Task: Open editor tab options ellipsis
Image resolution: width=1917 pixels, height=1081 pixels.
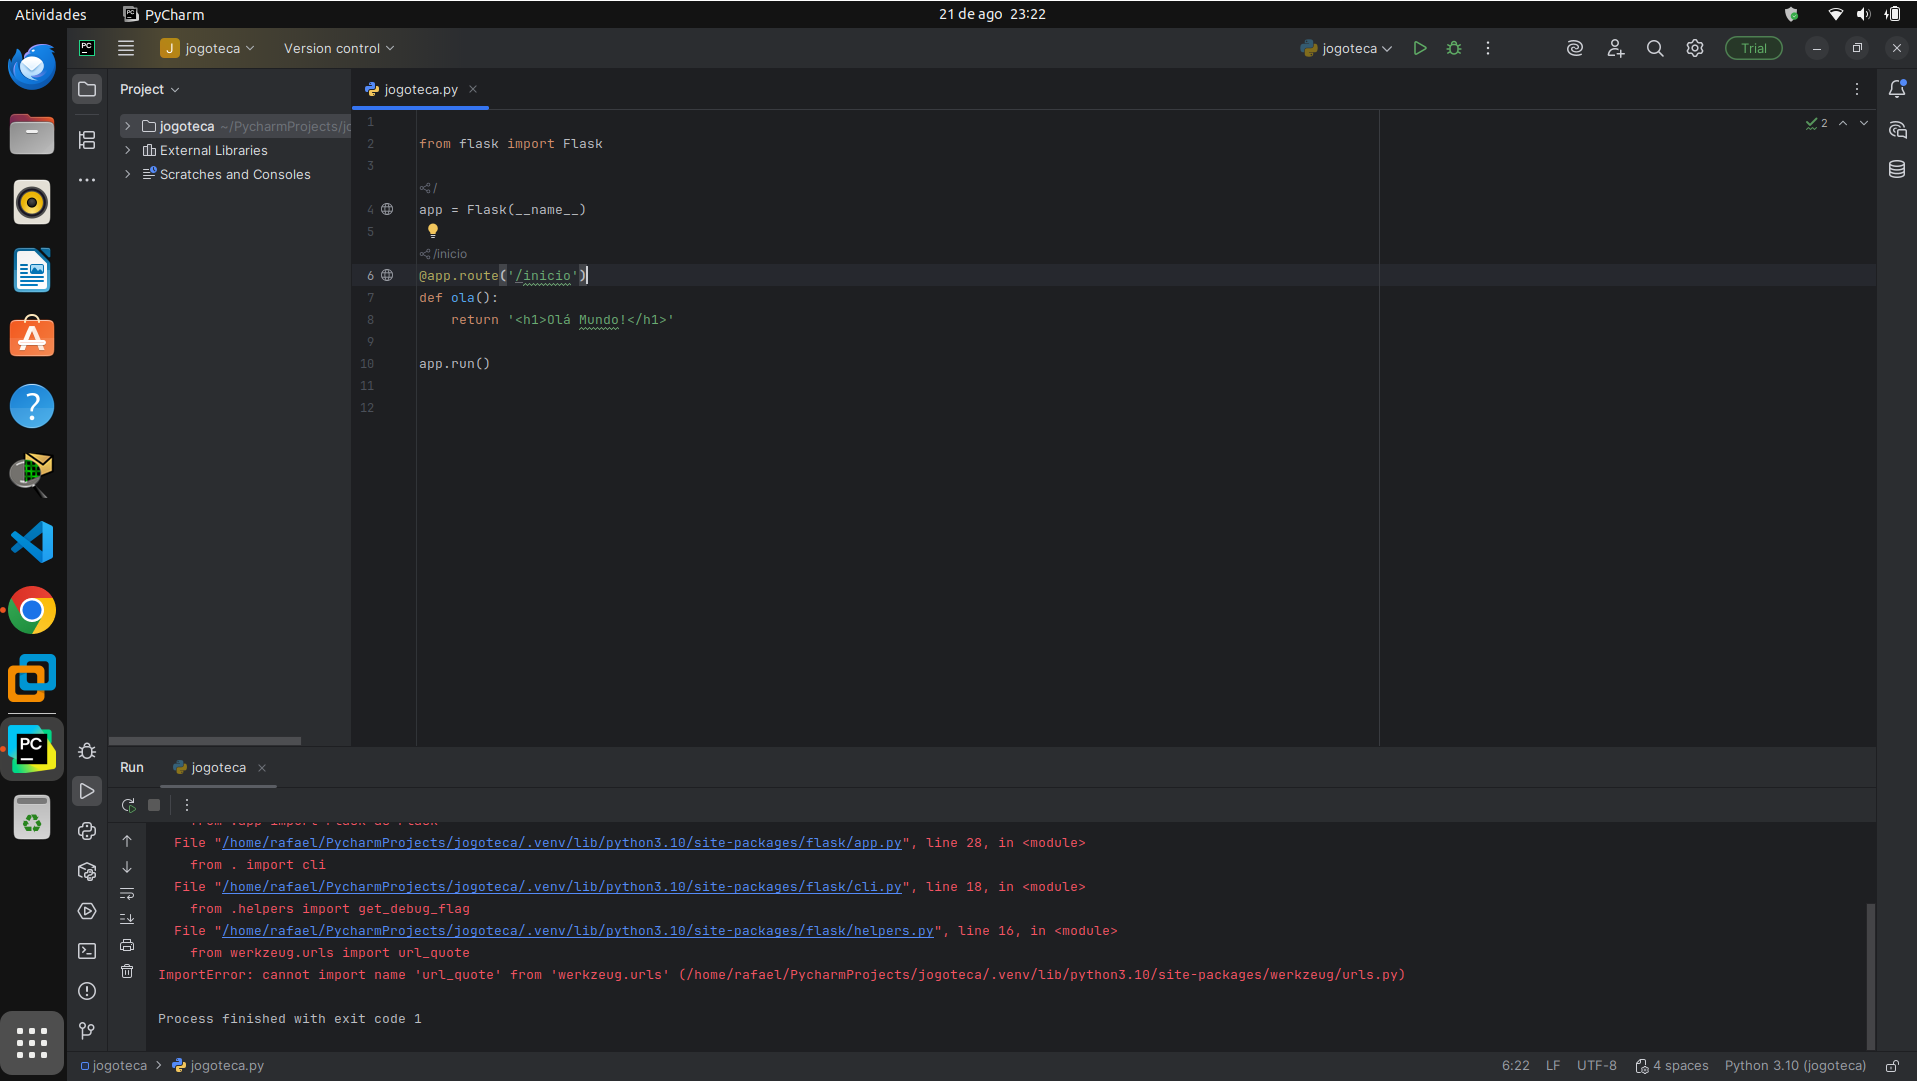Action: point(1857,89)
